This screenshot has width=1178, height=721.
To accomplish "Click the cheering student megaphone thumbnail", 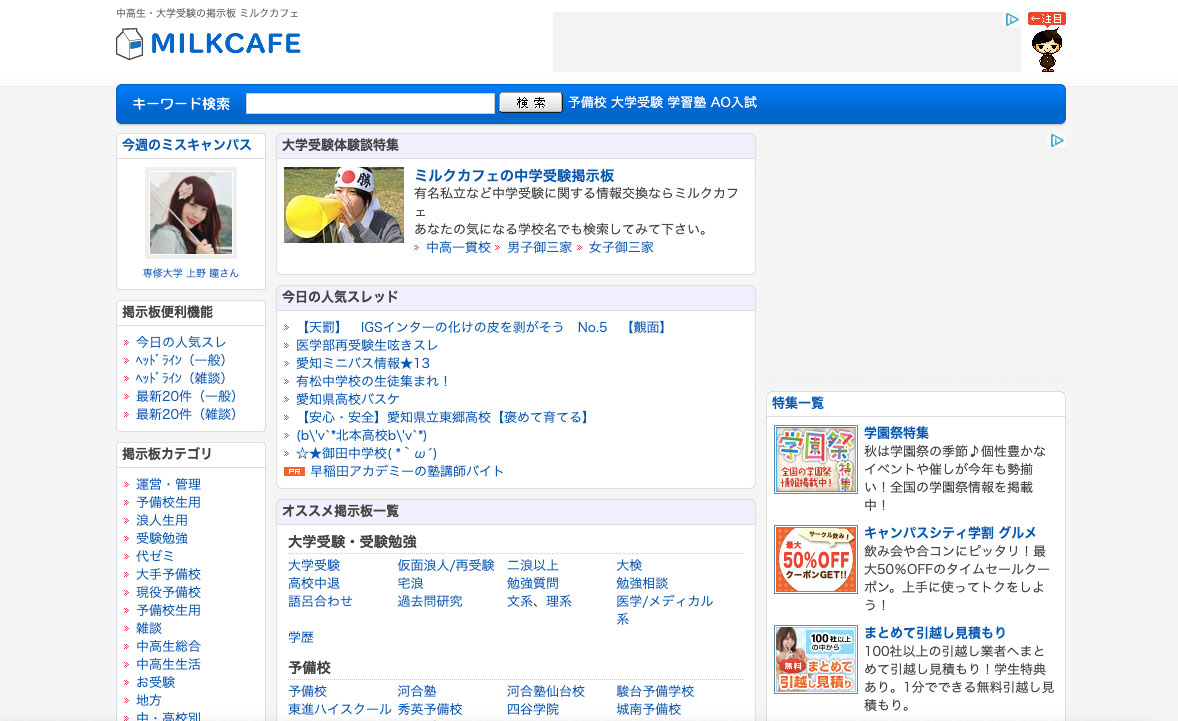I will 343,205.
